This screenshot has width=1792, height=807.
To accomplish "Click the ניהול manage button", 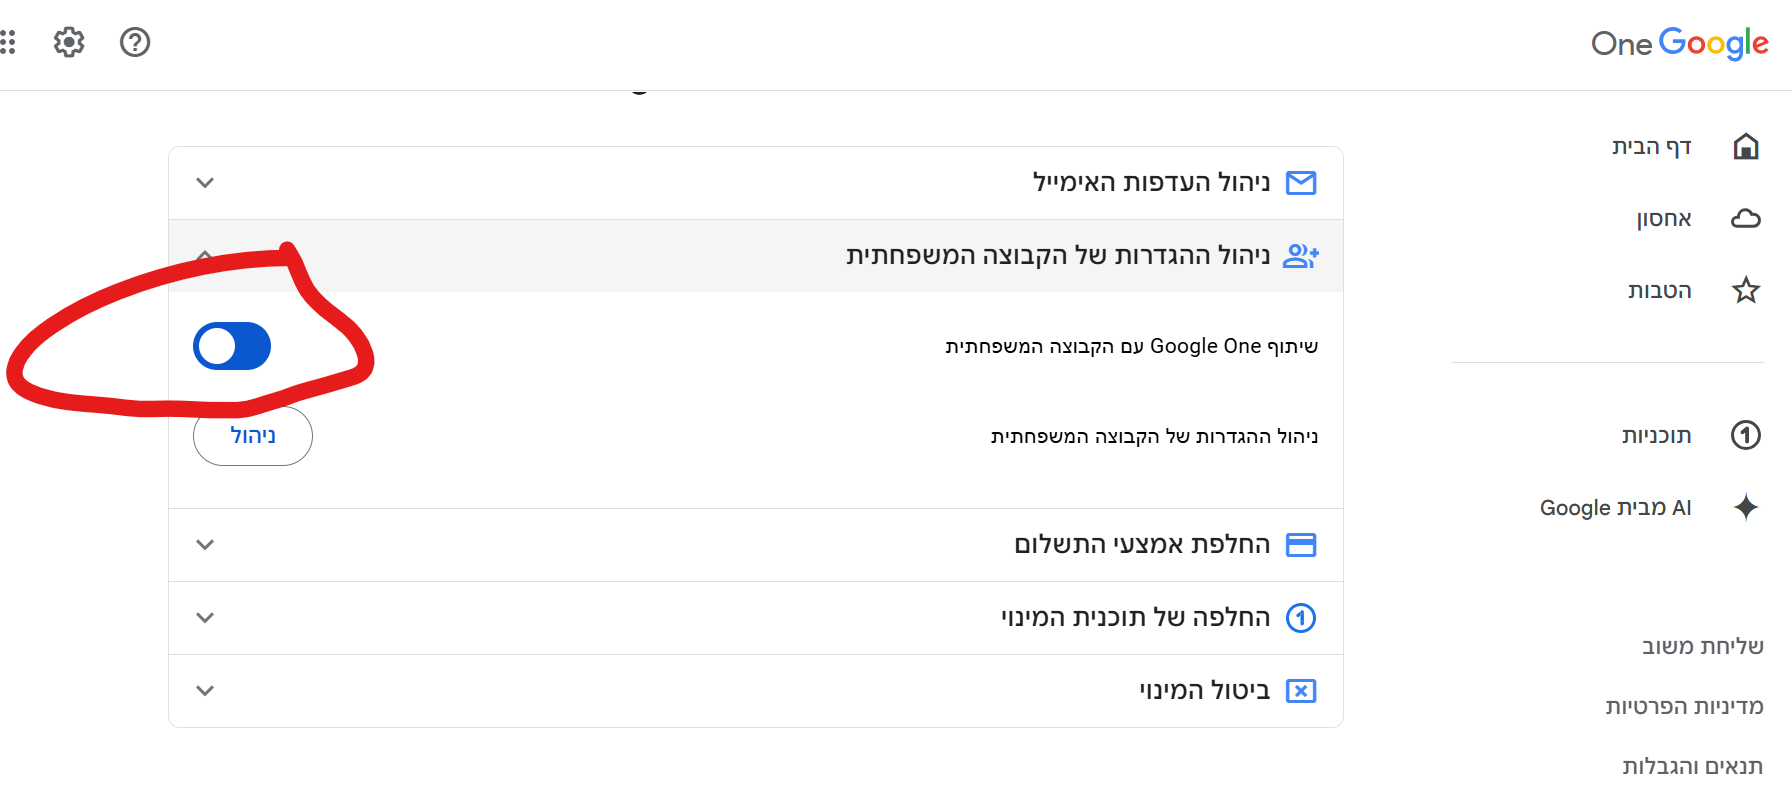I will 253,436.
